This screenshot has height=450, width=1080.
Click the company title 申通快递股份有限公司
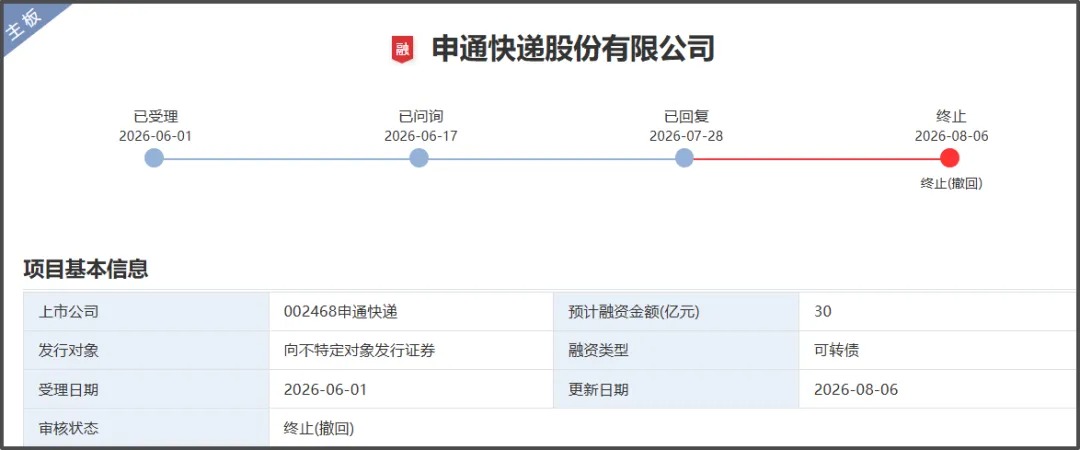(573, 49)
